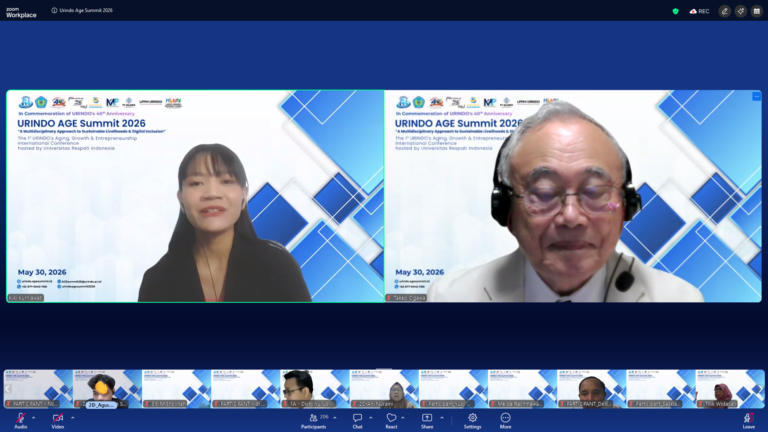The image size is (768, 432).
Task: Go to previous participants with left arrow
Action: [x=8, y=388]
